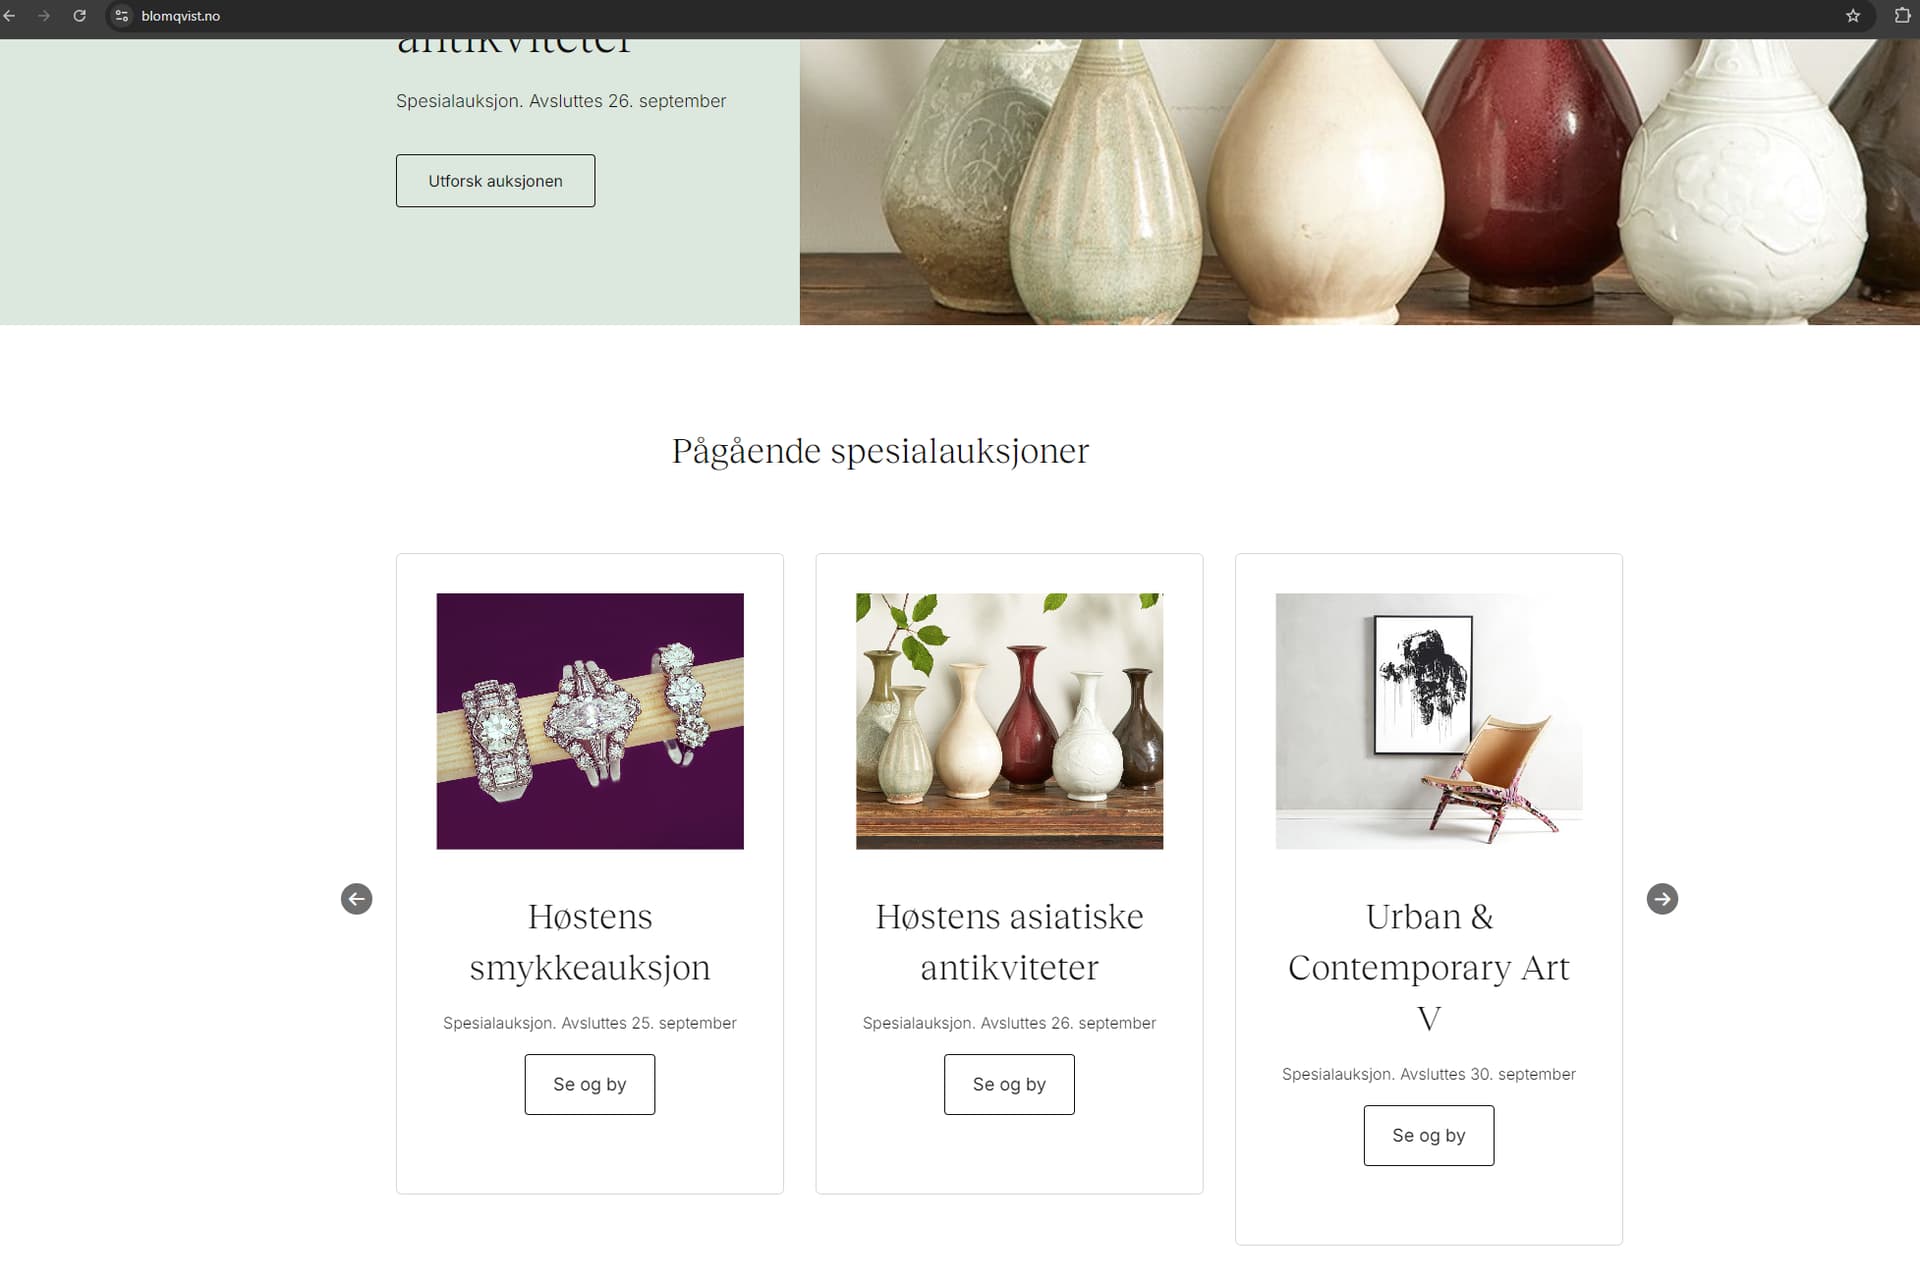Open the Urban & Contemporary Art V title

coord(1429,967)
